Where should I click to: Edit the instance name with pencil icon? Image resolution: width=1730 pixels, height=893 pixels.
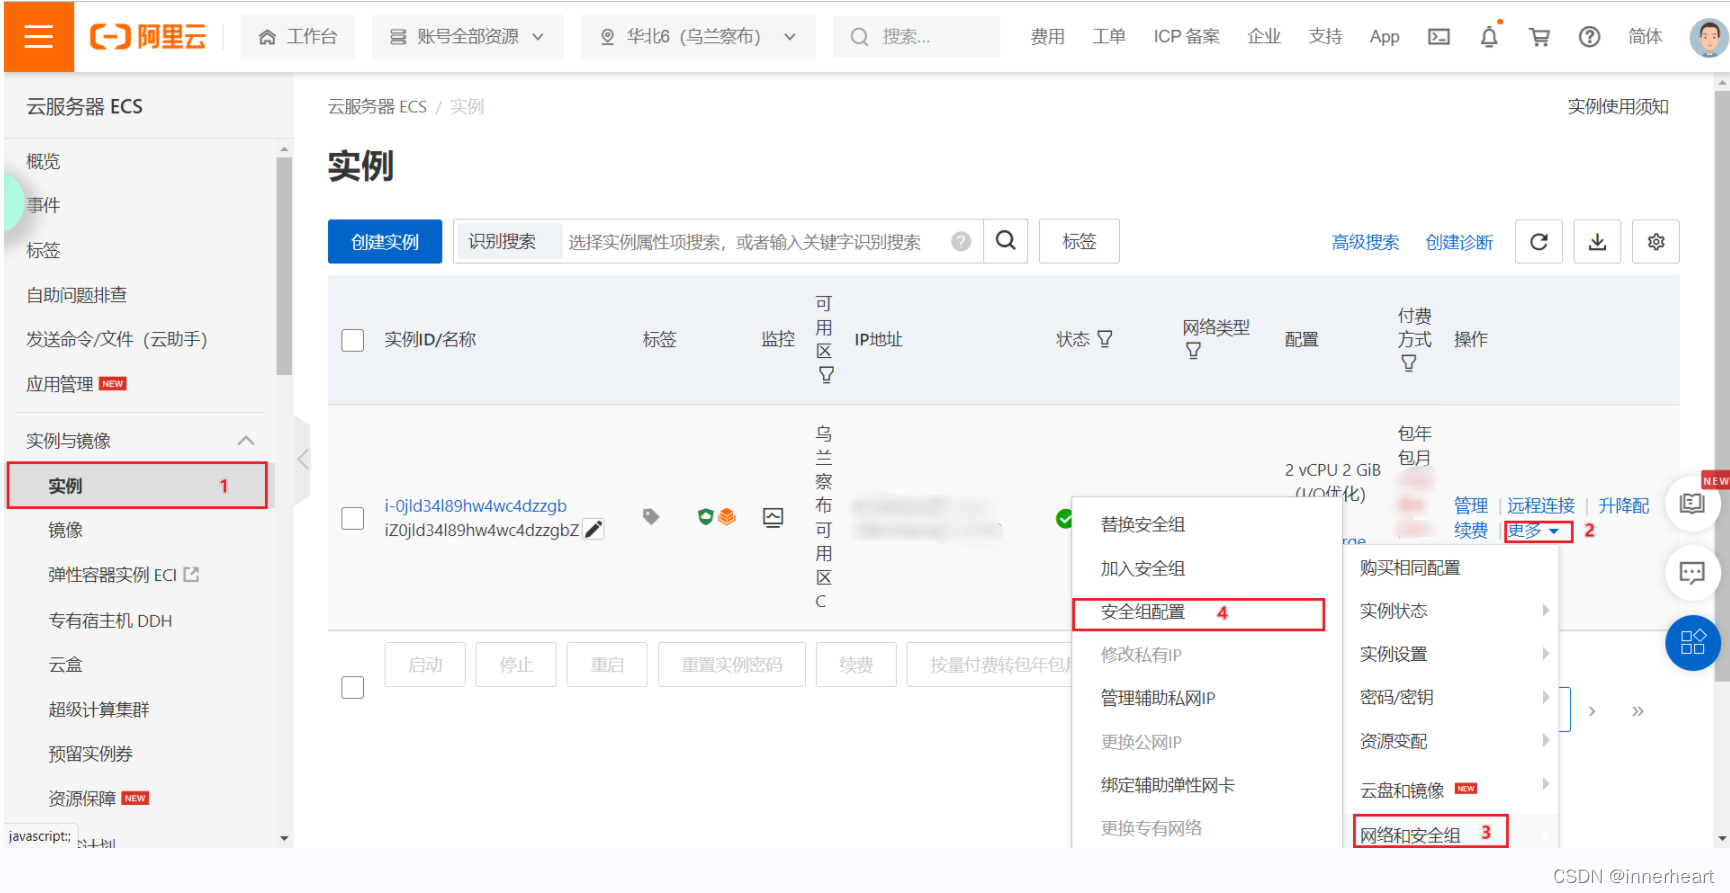pos(593,529)
